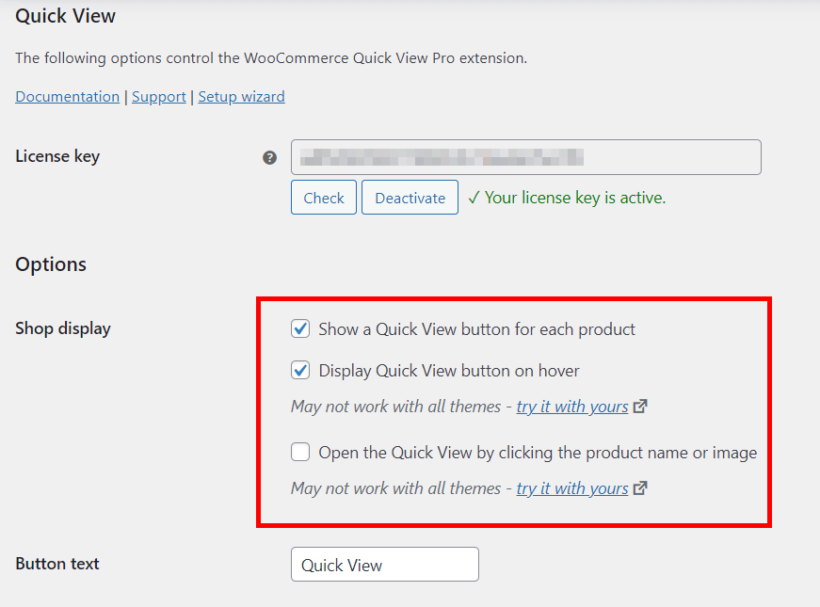Image resolution: width=820 pixels, height=607 pixels.
Task: Click the 'Your license key is active' message
Action: [x=566, y=197]
